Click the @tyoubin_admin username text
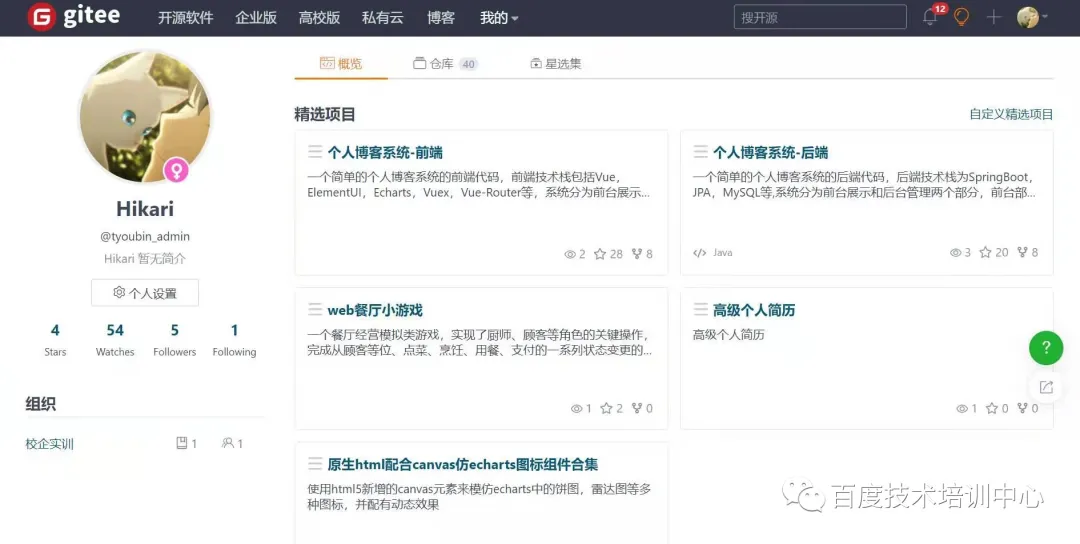 tap(145, 236)
